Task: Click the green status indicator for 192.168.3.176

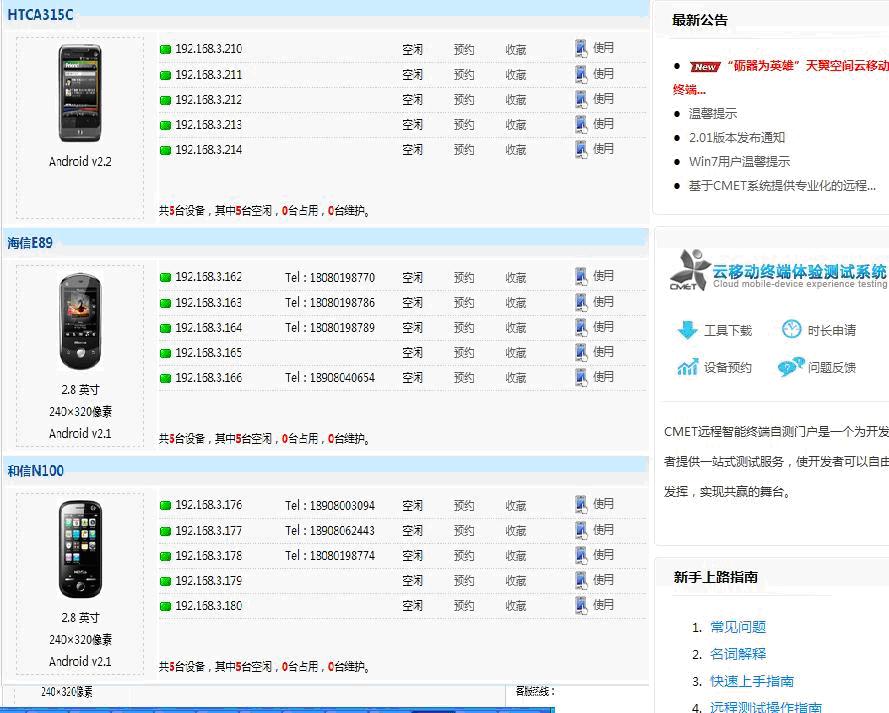Action: pyautogui.click(x=166, y=505)
